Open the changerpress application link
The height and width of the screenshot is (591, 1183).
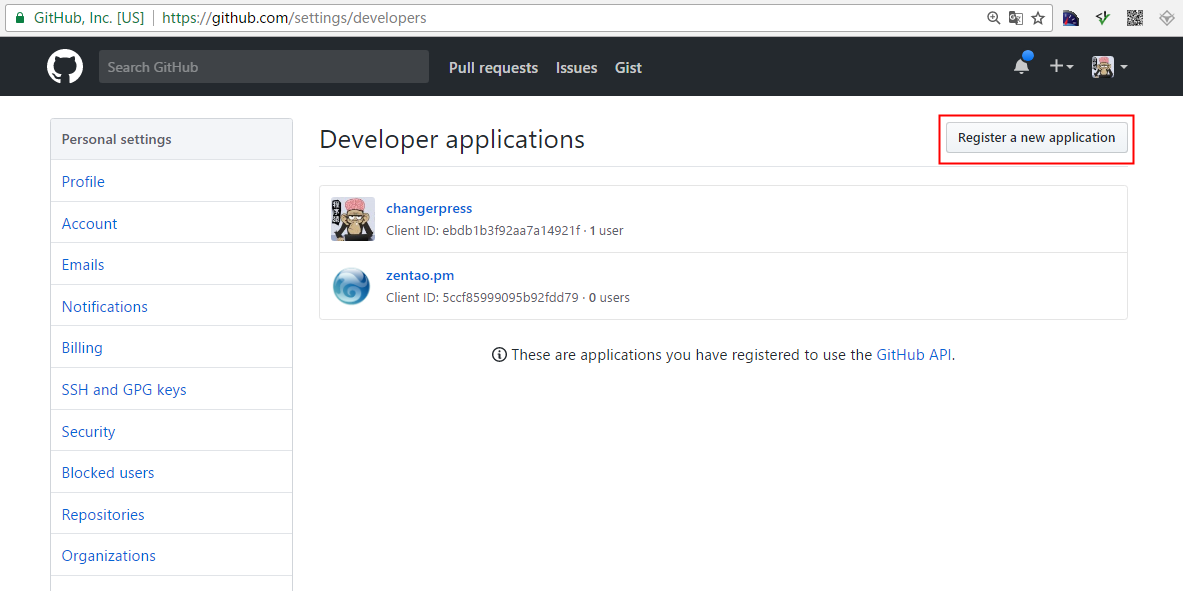pyautogui.click(x=429, y=209)
